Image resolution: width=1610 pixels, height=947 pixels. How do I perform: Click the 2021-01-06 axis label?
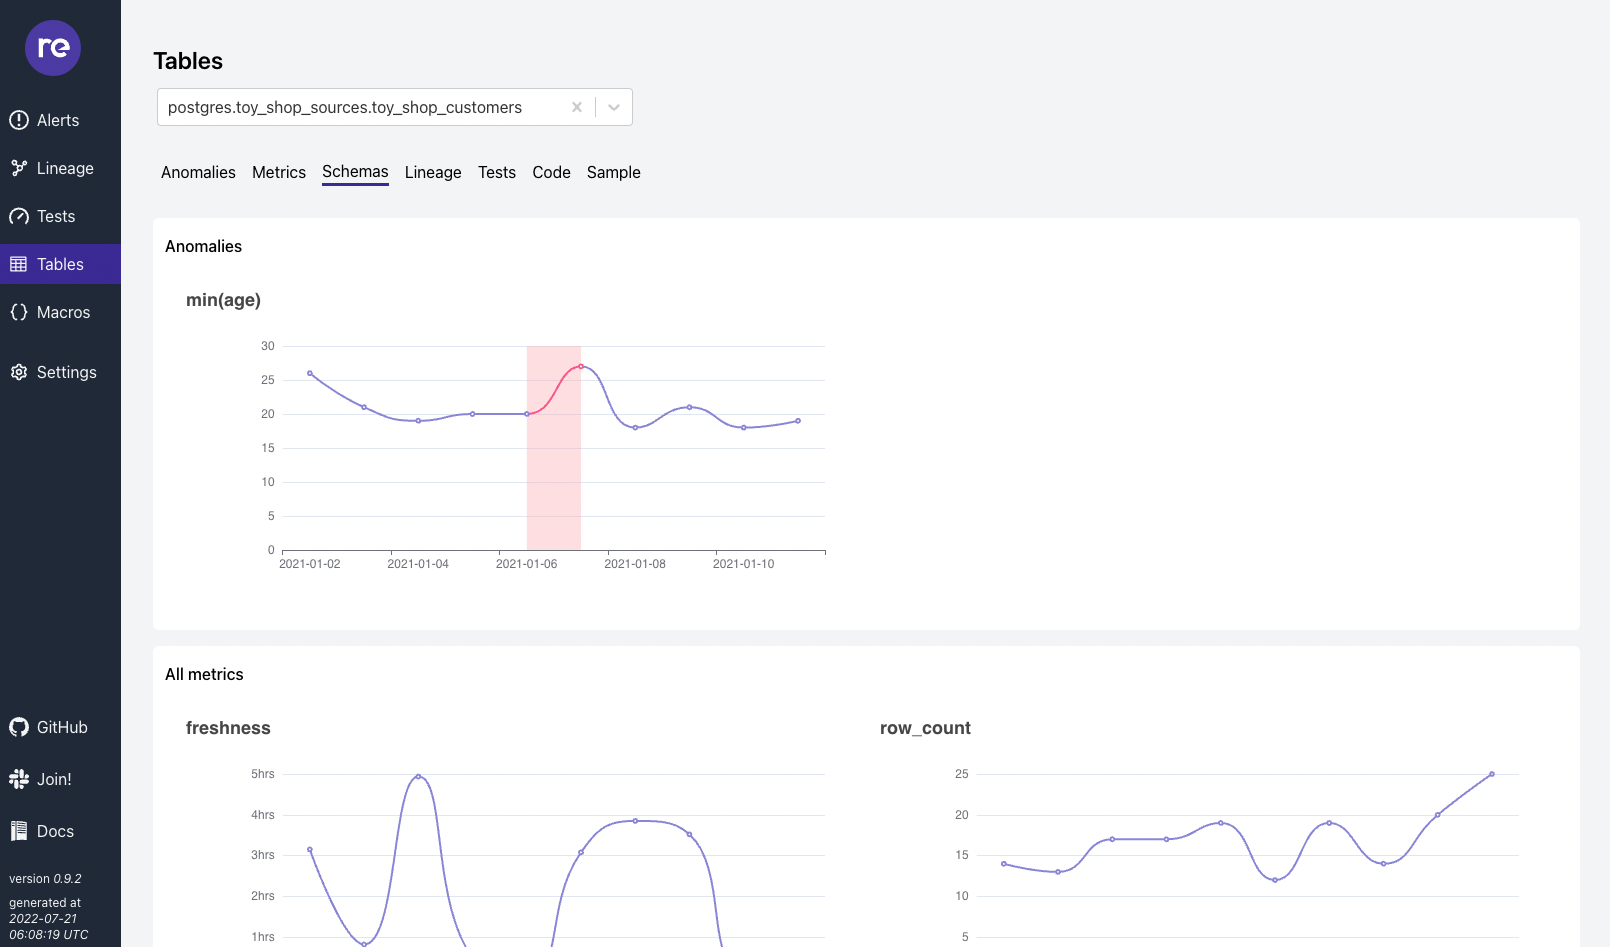[x=526, y=564]
